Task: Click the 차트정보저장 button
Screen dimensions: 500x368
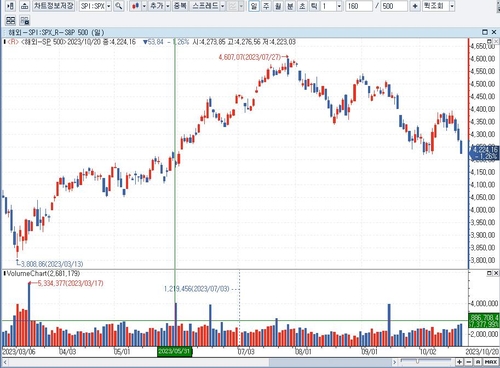Action: coord(54,6)
